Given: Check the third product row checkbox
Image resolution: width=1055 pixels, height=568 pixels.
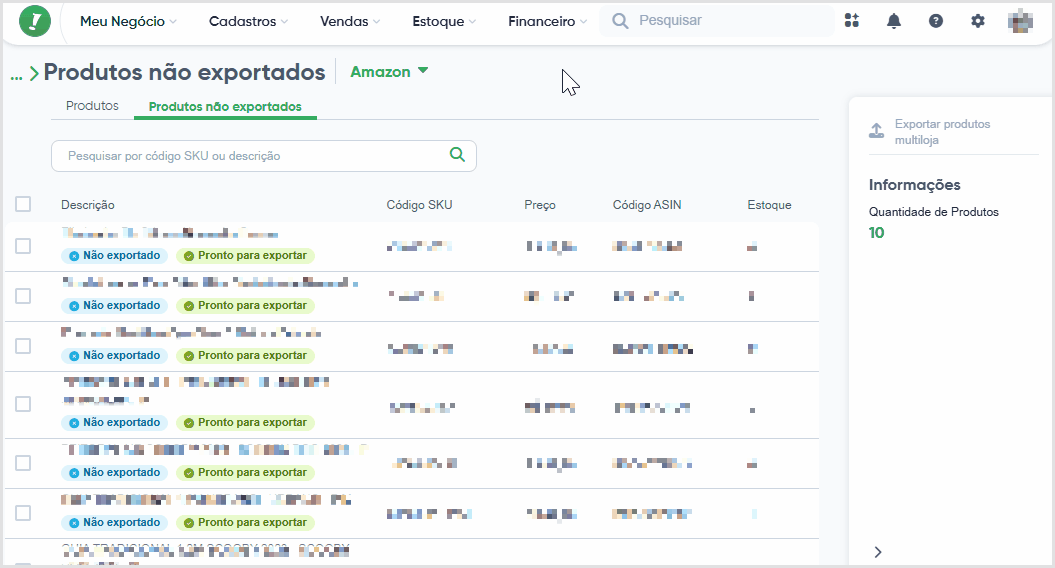Looking at the screenshot, I should coord(23,345).
